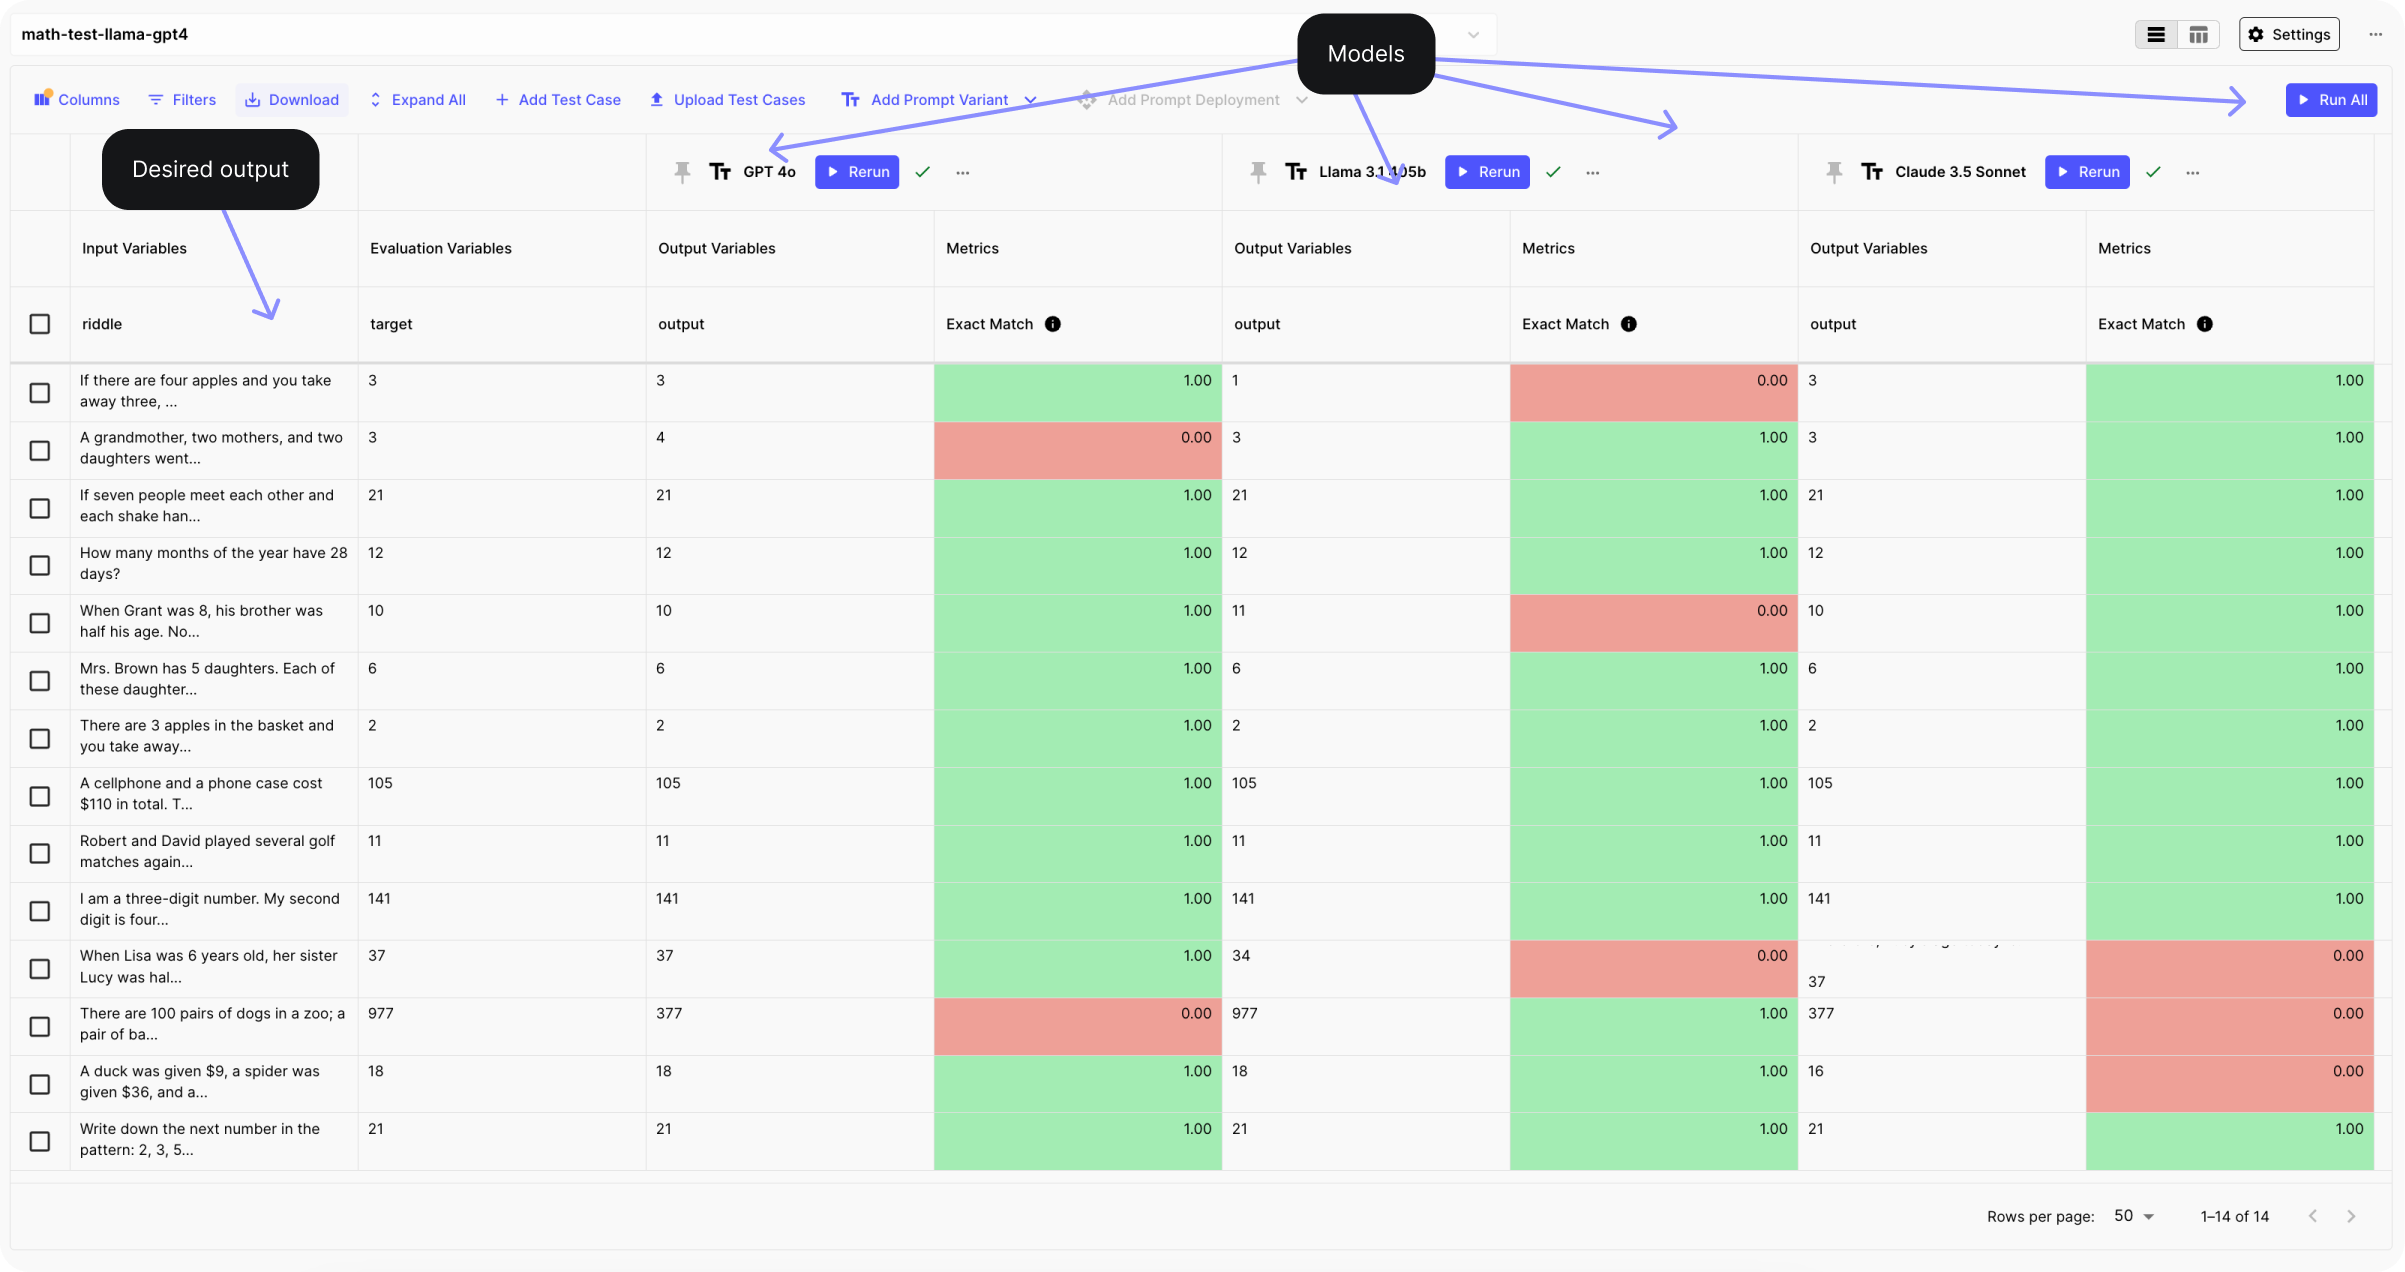Open the Filters option

[x=182, y=100]
